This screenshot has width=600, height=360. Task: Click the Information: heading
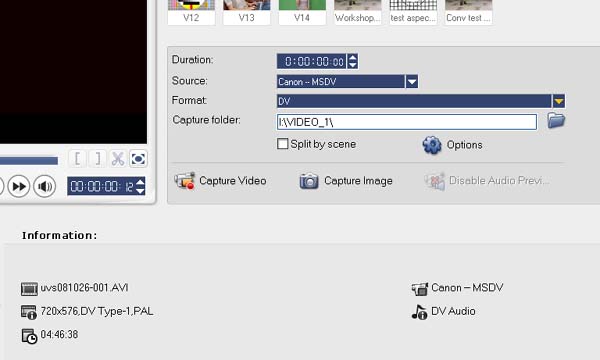pos(59,235)
